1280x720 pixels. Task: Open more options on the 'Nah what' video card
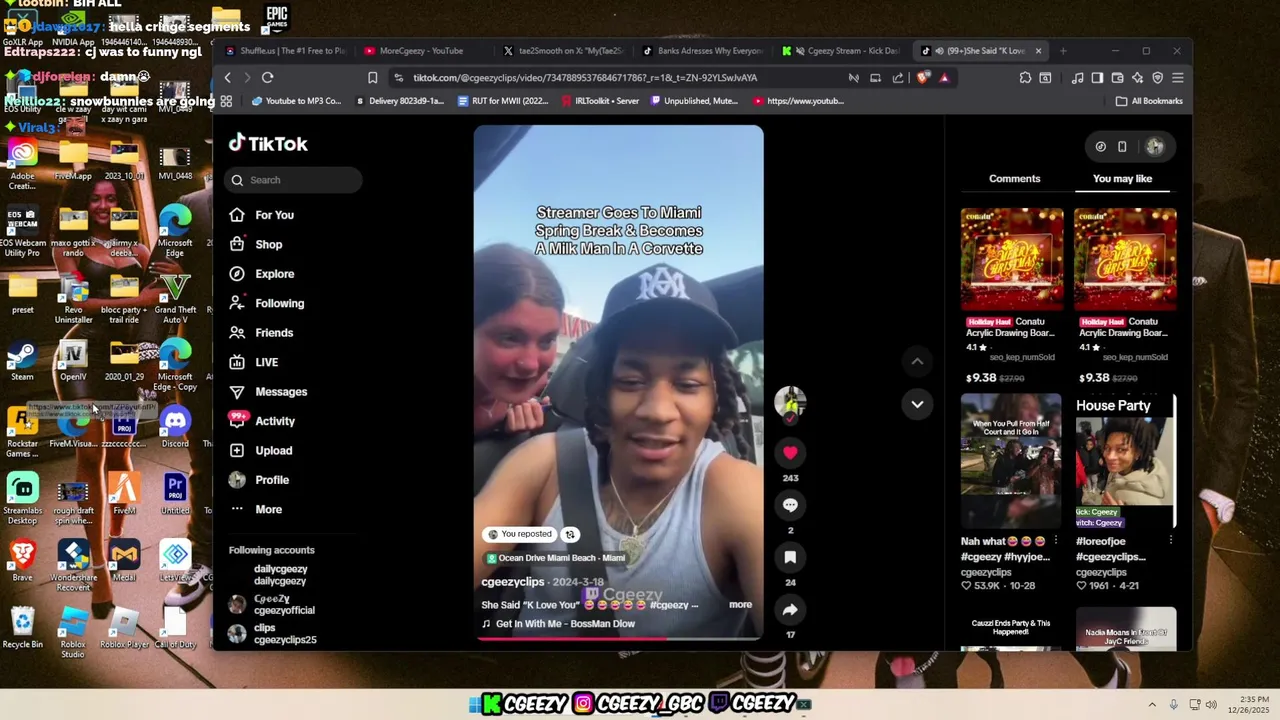point(1055,541)
